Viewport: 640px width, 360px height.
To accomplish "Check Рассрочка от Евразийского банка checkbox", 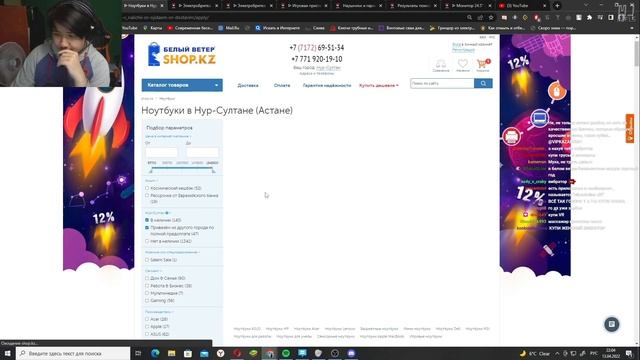I will tap(147, 196).
